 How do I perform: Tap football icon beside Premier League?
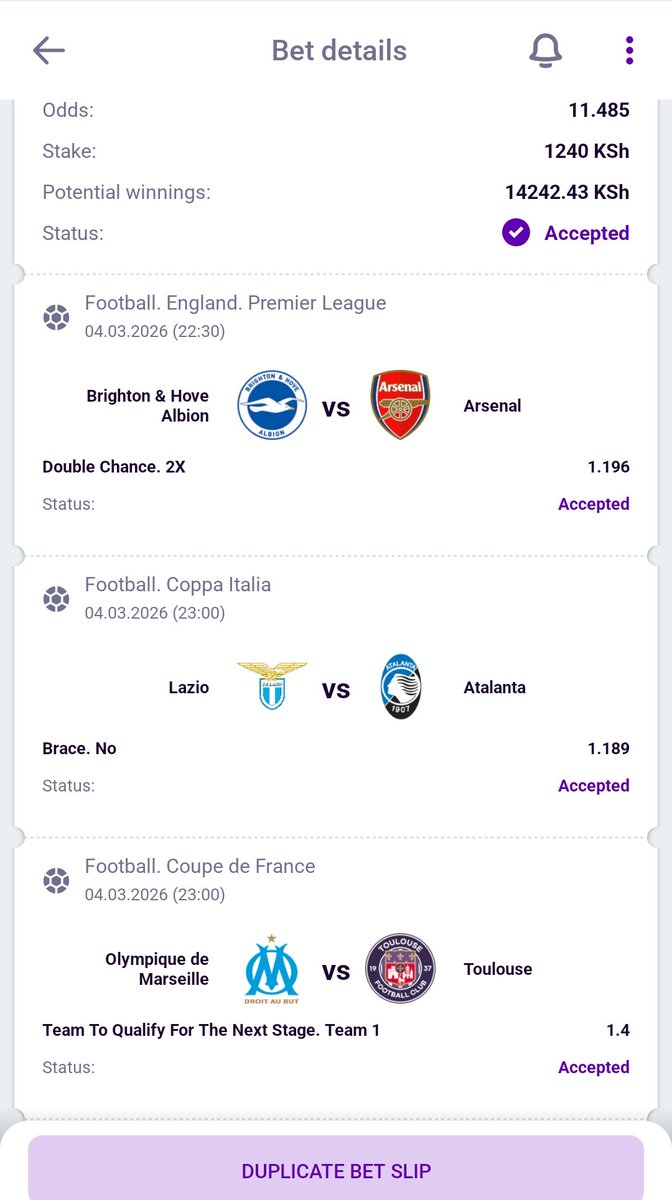click(x=56, y=317)
